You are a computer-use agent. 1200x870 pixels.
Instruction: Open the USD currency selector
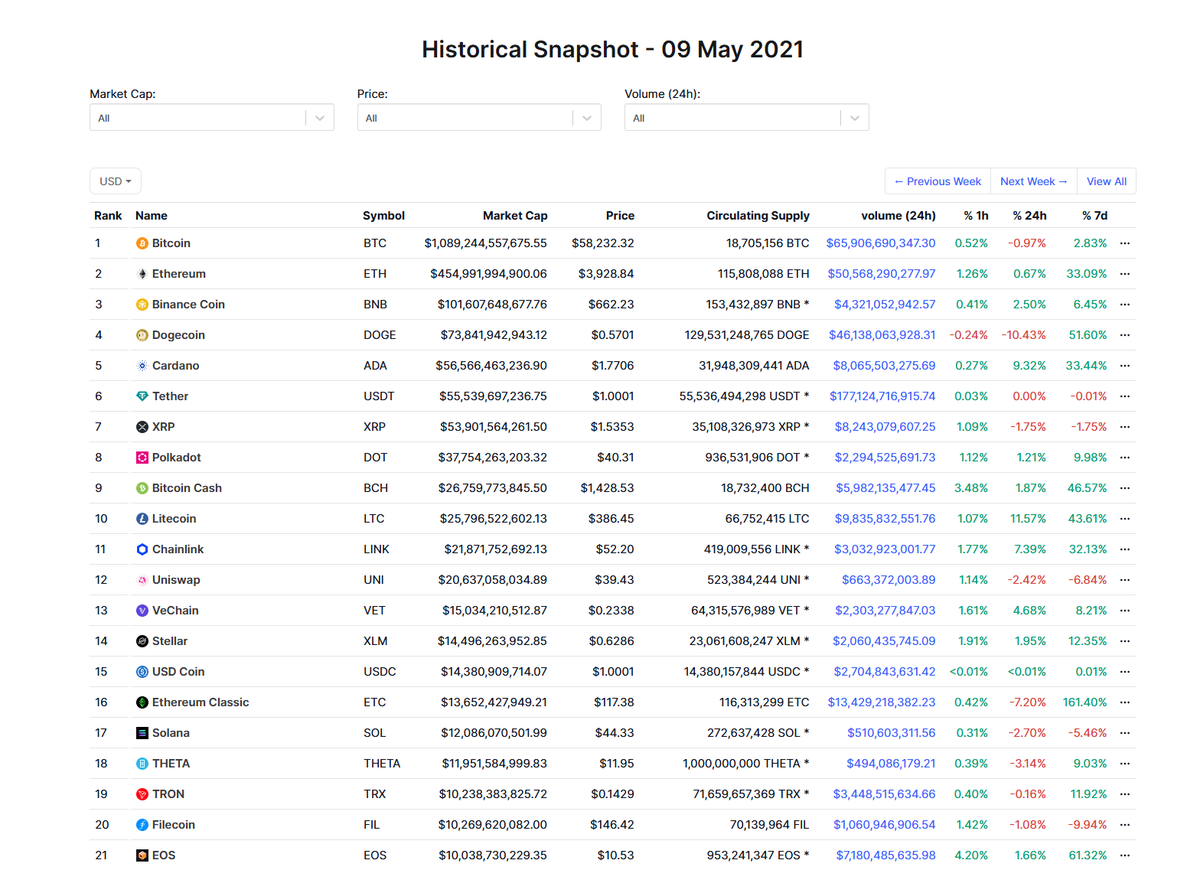pyautogui.click(x=115, y=181)
